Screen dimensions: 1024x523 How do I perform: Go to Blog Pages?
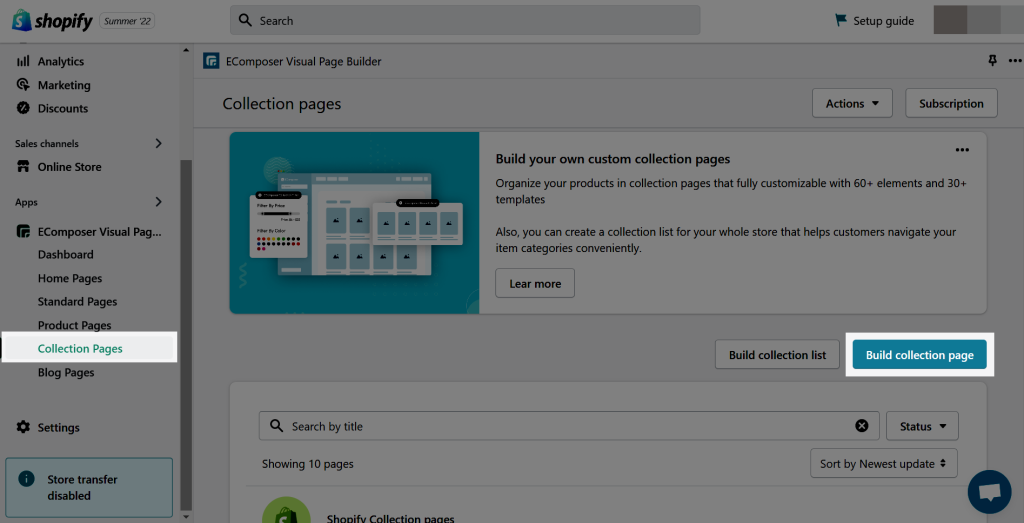66,372
